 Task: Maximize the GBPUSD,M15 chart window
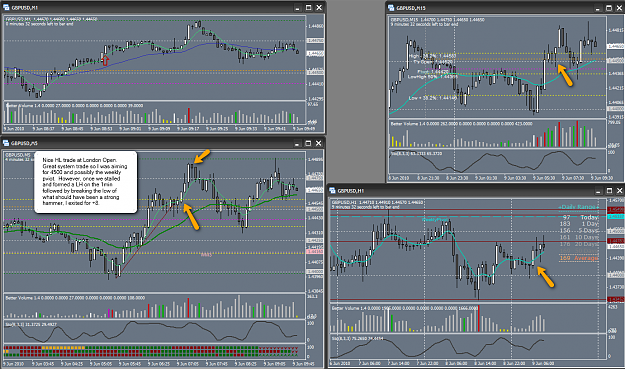click(609, 8)
